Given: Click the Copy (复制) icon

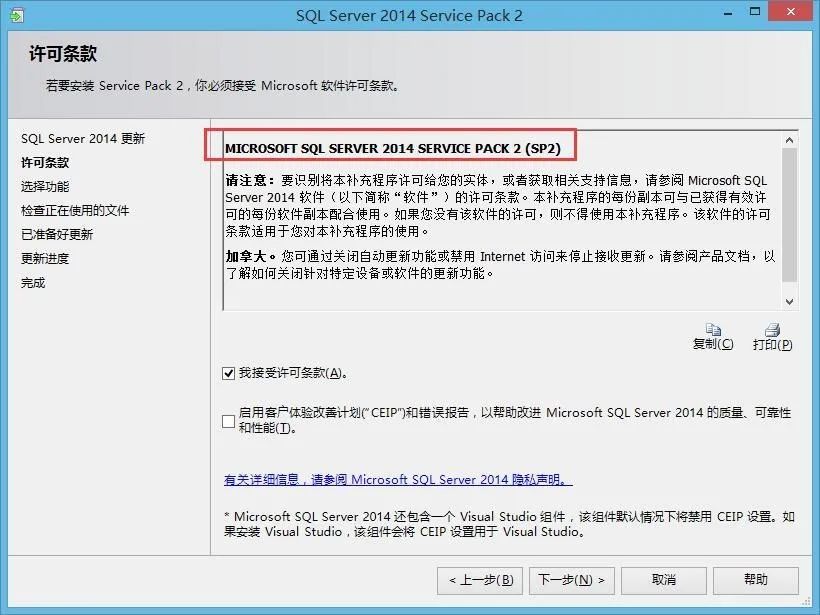Looking at the screenshot, I should coord(714,330).
